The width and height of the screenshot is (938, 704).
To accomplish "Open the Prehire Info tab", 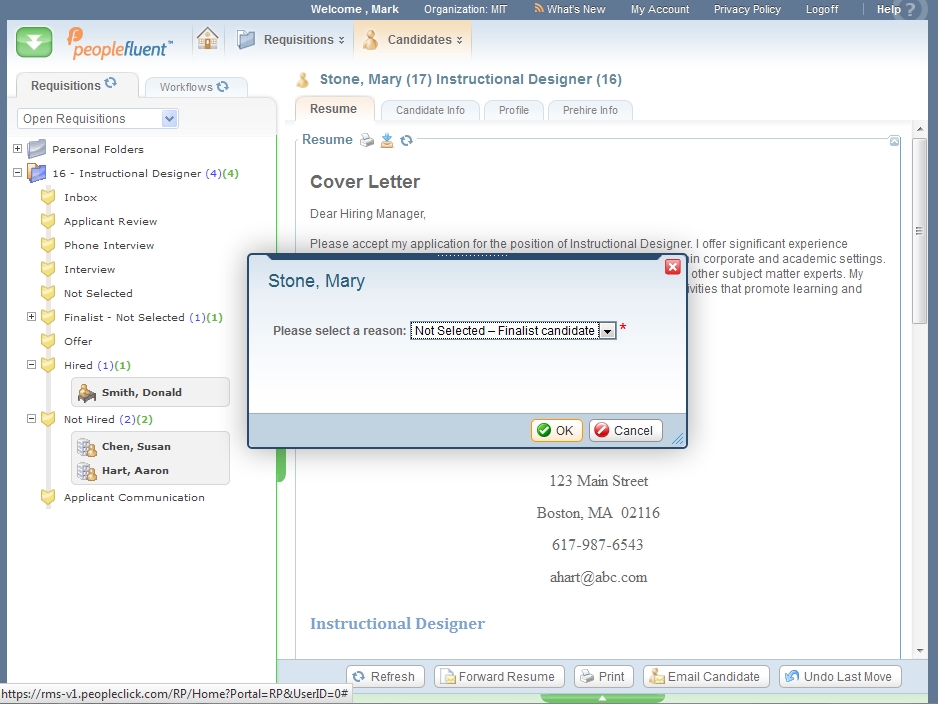I will 590,110.
